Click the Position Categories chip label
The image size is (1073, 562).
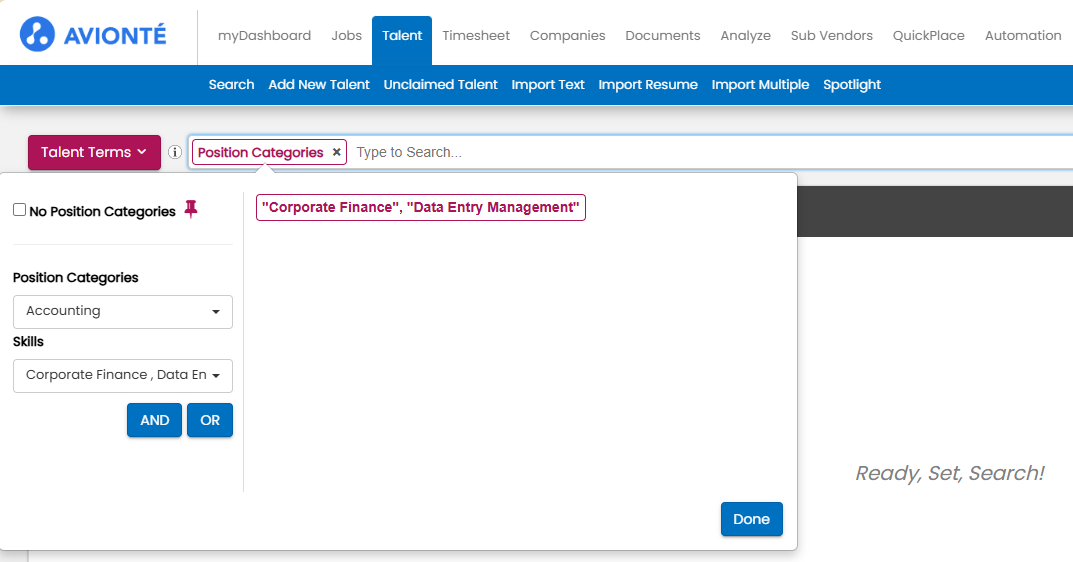pos(261,152)
